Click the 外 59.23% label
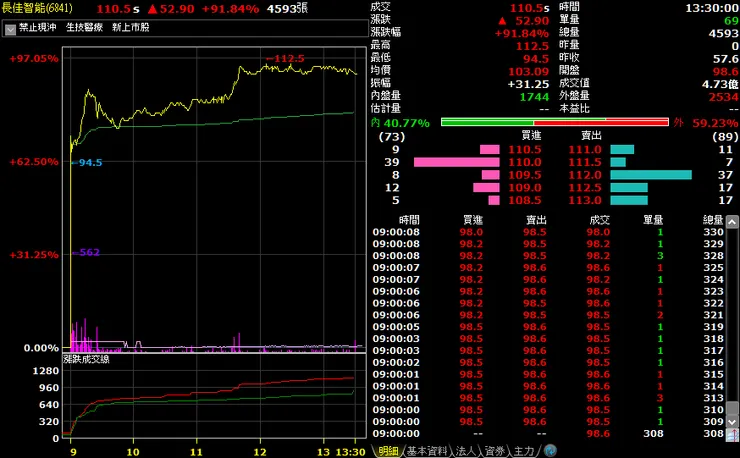Screen dimensions: 740x458 click(706, 123)
